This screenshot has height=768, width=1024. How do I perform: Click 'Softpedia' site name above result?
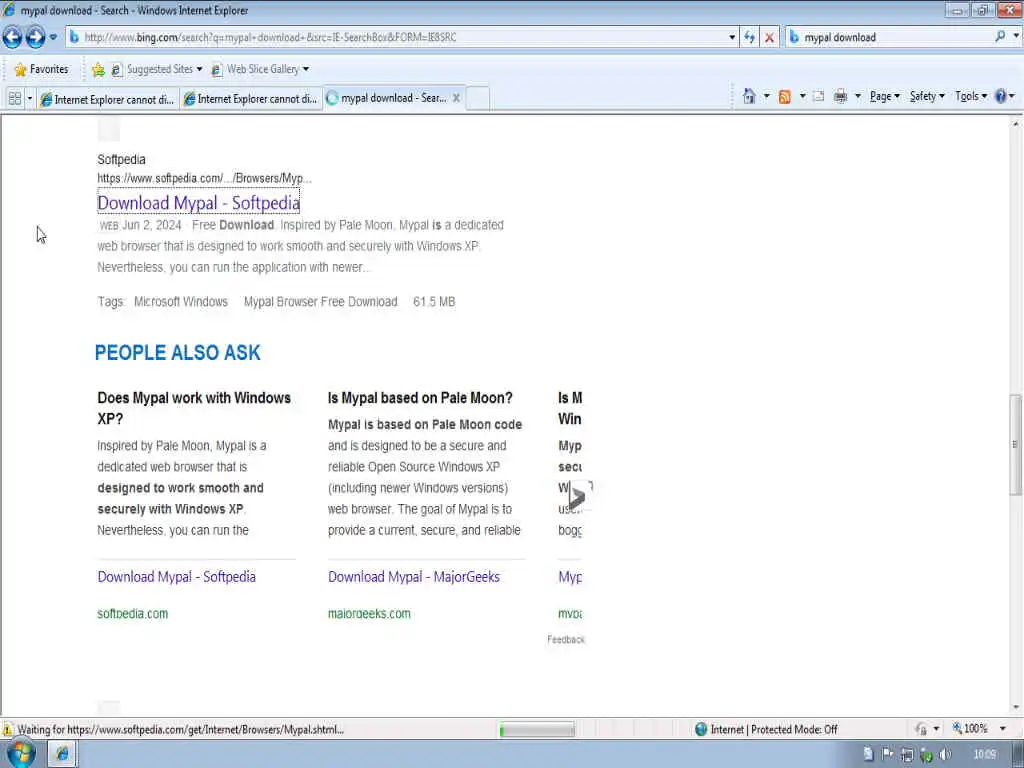pos(121,159)
